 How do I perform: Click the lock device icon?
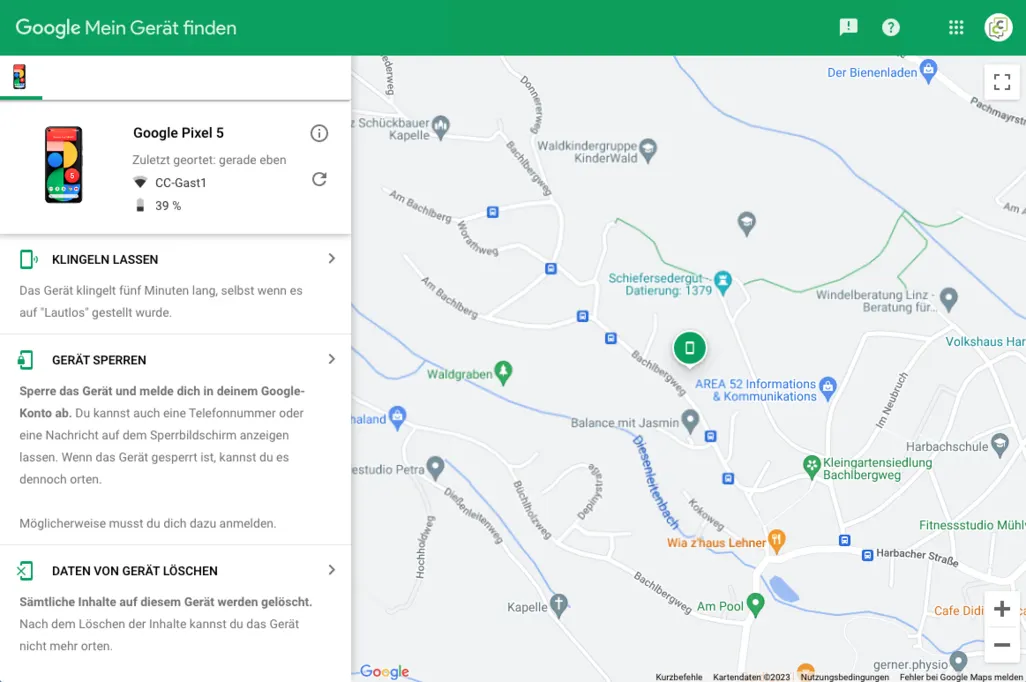(x=26, y=359)
